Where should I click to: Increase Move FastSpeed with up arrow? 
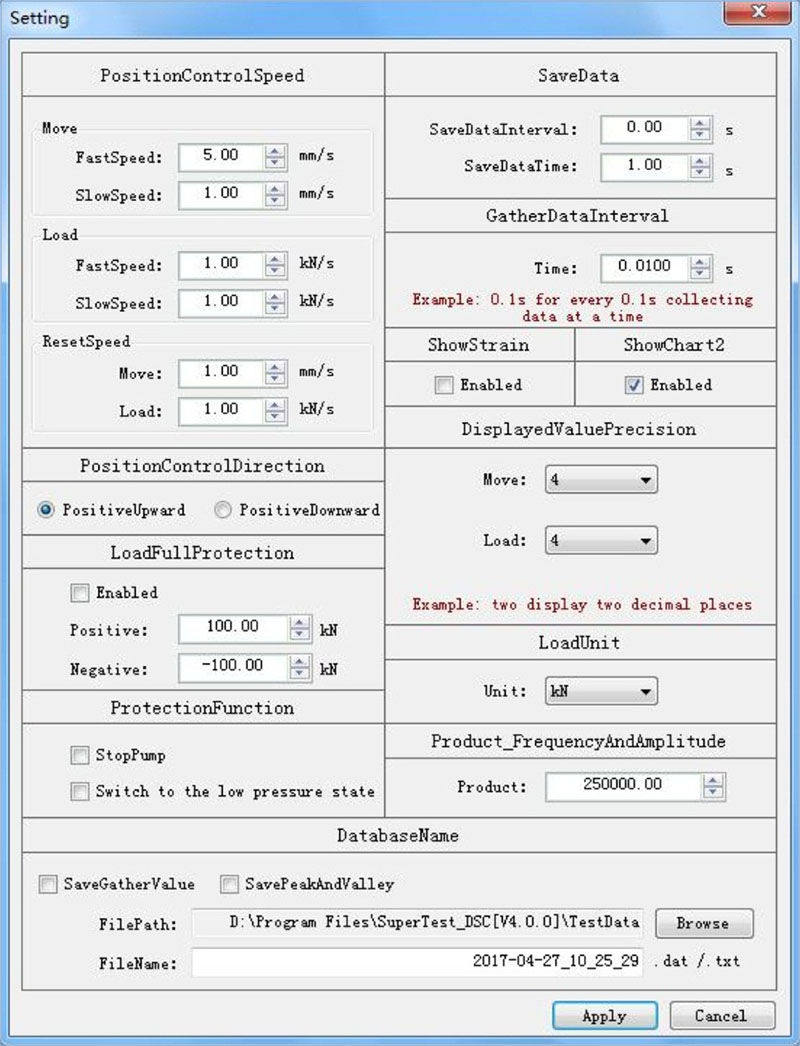pyautogui.click(x=274, y=151)
